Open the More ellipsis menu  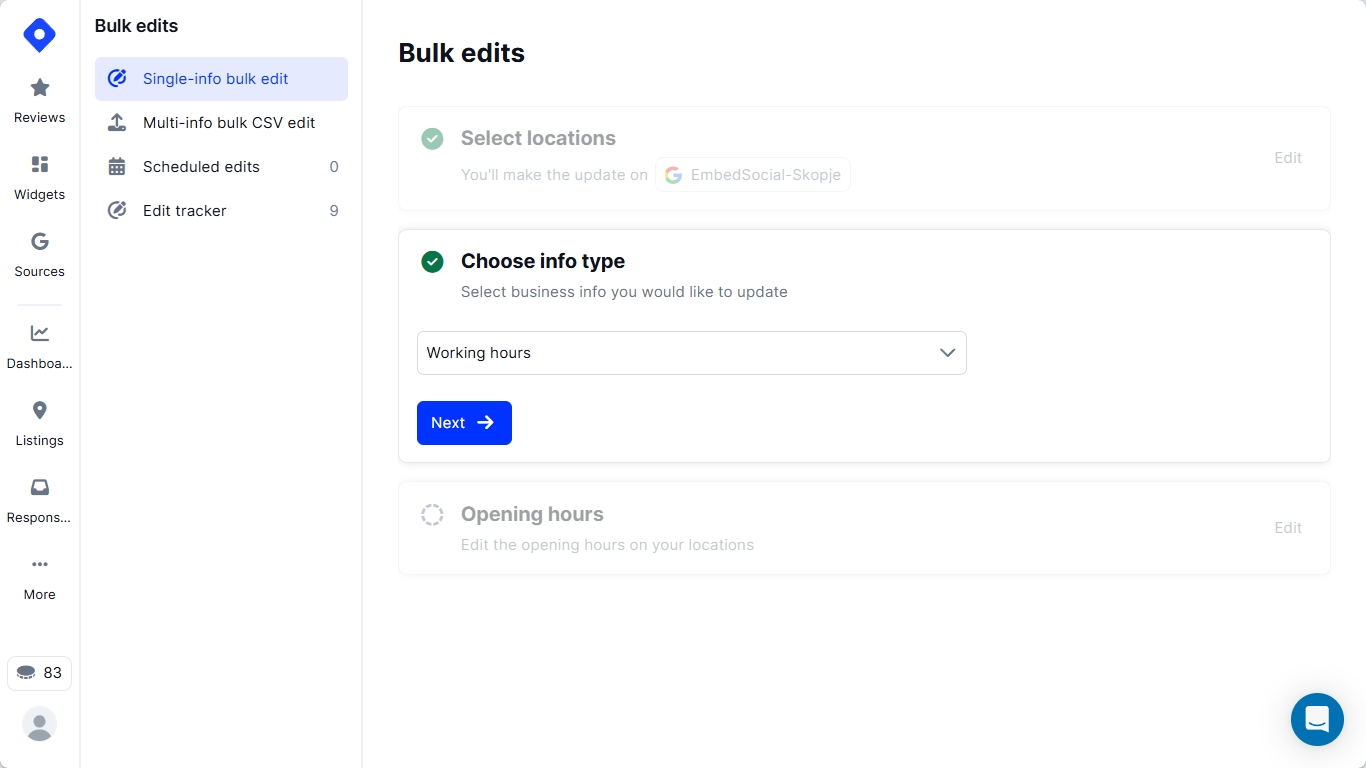tap(40, 565)
